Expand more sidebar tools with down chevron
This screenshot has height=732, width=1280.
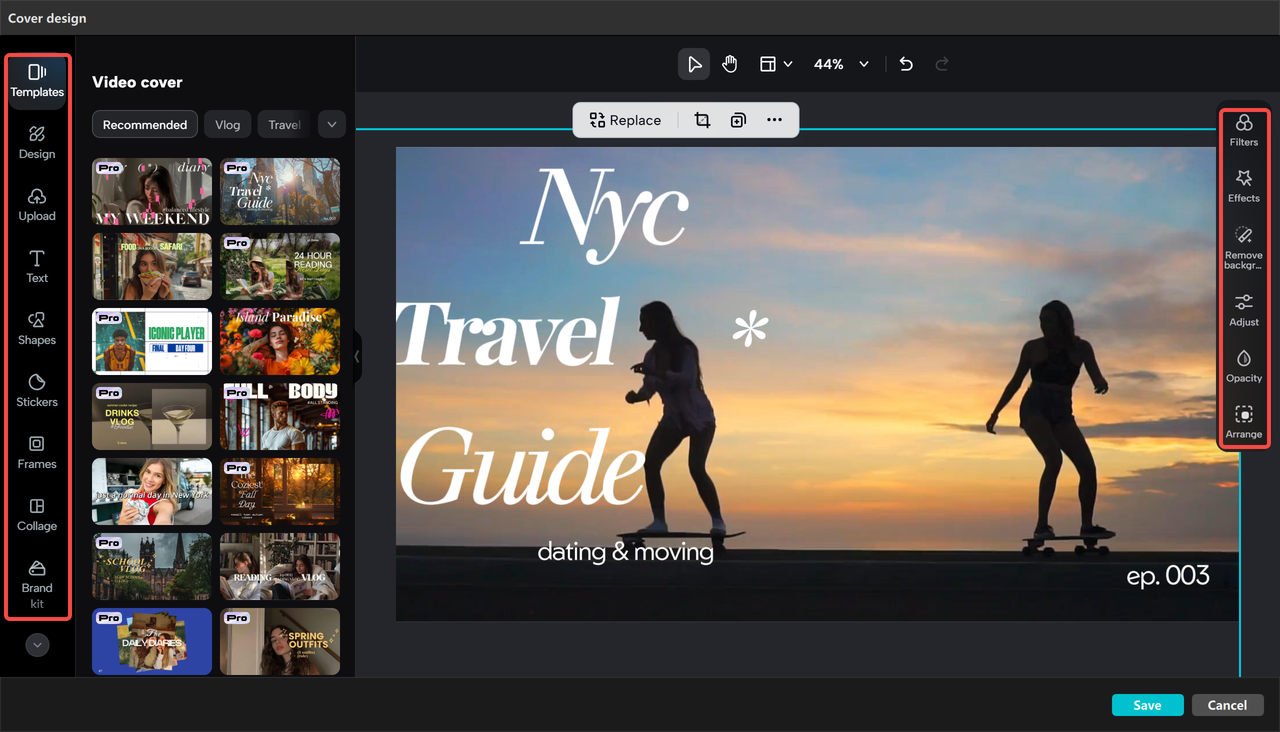37,646
